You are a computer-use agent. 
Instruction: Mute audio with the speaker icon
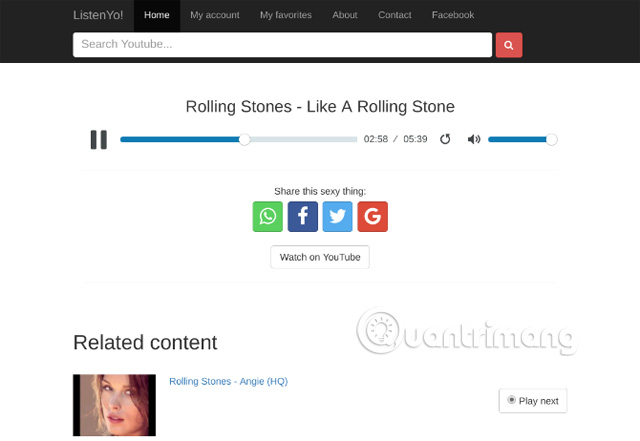473,139
